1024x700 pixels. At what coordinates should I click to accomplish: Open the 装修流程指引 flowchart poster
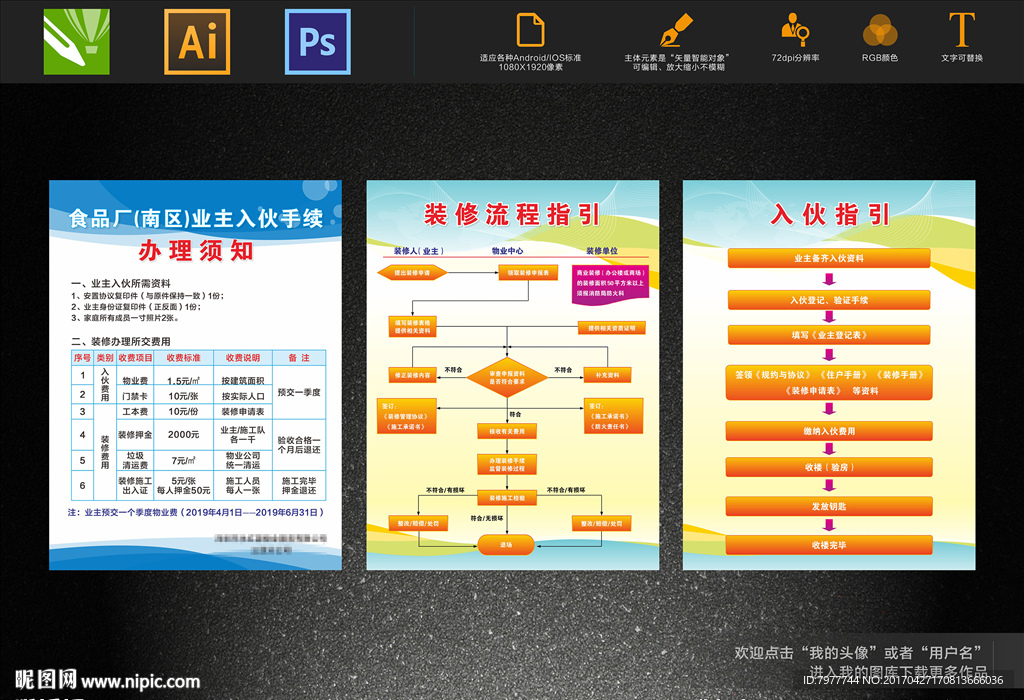tap(513, 375)
